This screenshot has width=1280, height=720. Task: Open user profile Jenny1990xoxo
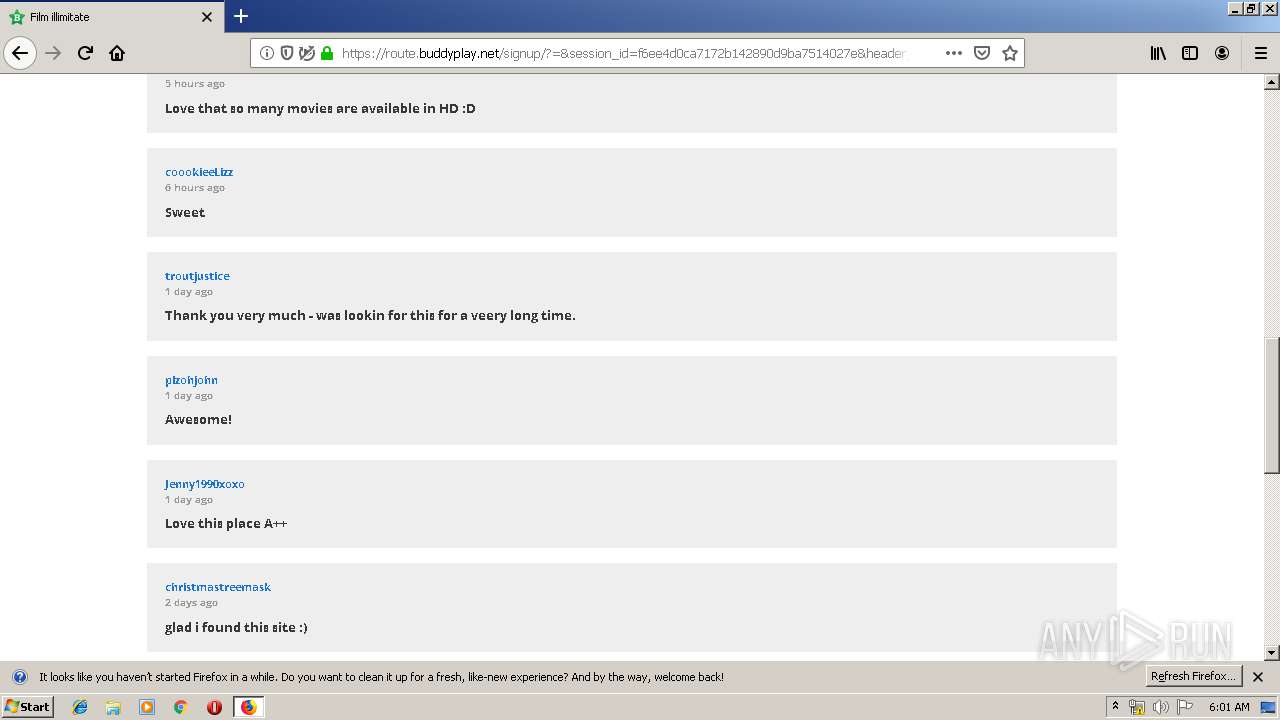205,484
